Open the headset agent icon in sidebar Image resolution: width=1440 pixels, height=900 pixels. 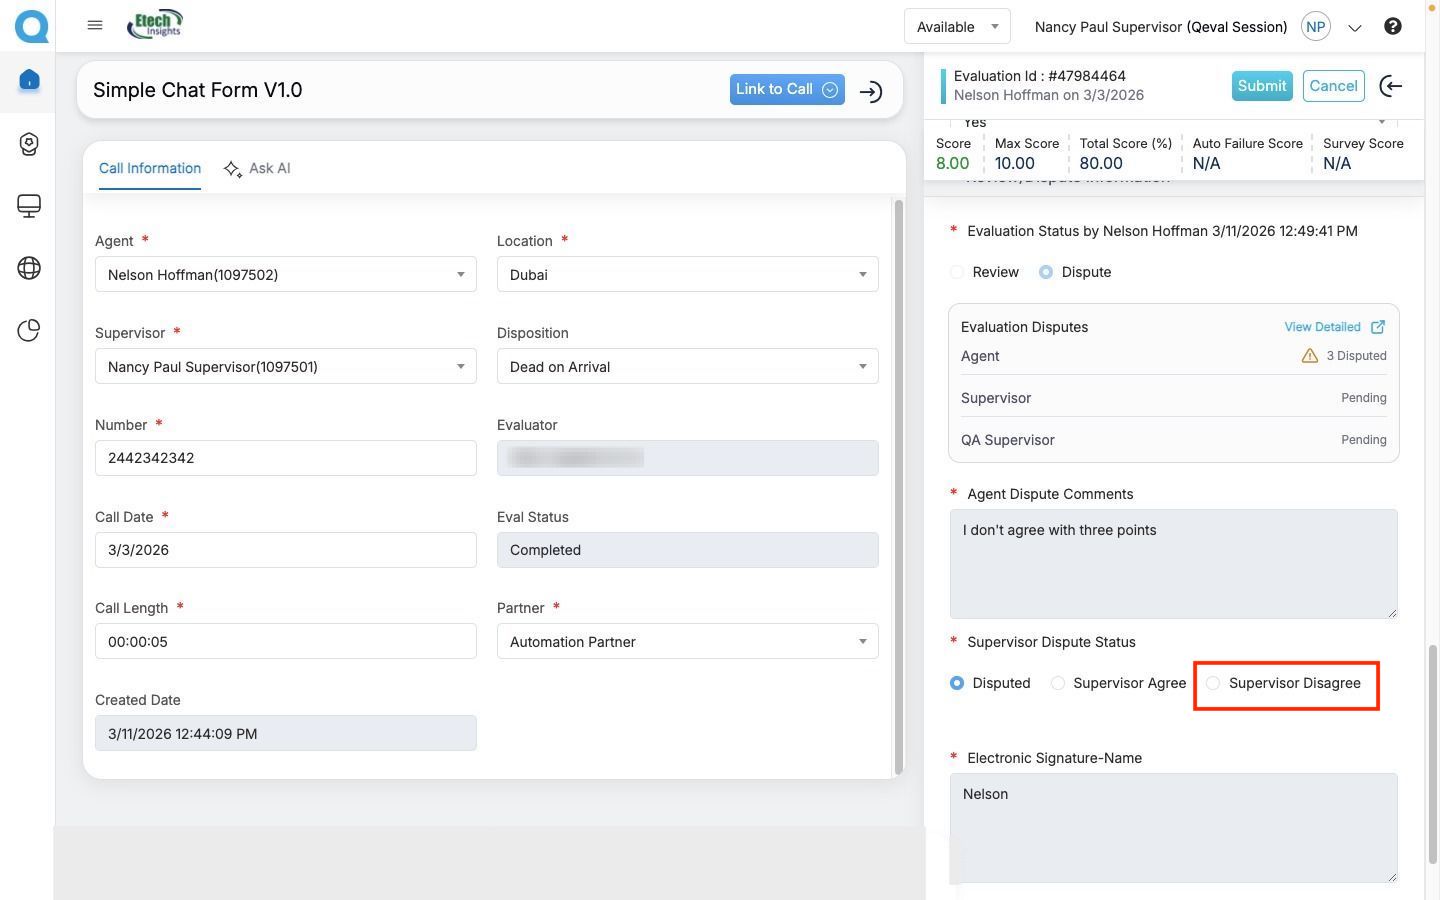29,144
